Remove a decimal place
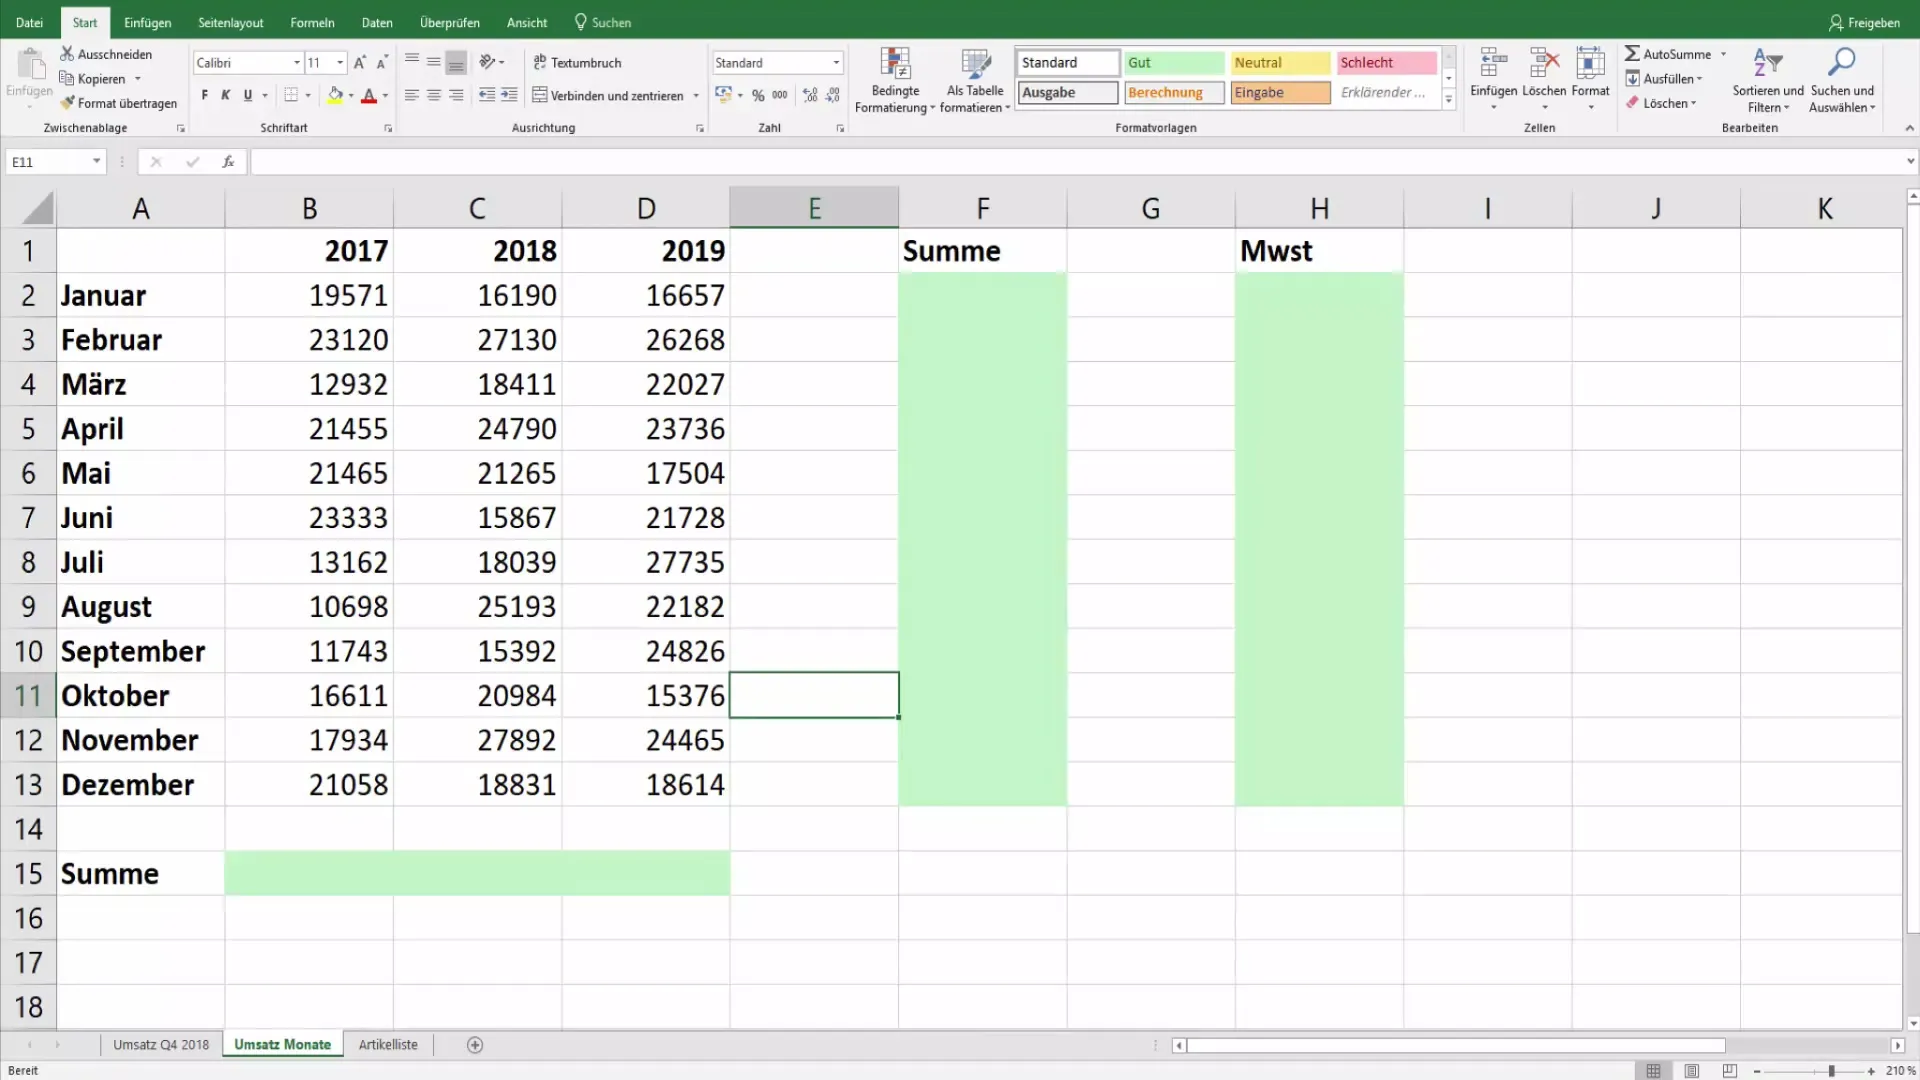The width and height of the screenshot is (1920, 1080). (833, 95)
